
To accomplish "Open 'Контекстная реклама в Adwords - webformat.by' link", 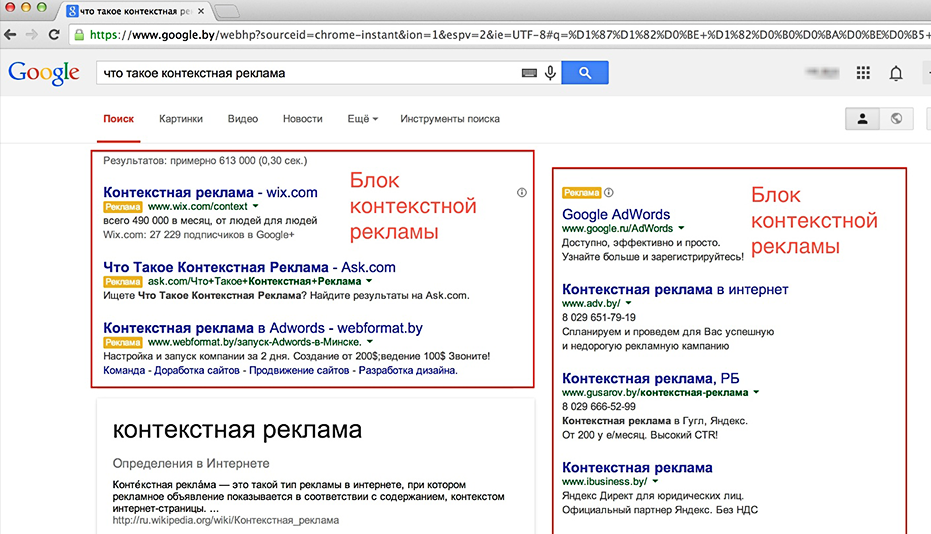I will pos(263,328).
